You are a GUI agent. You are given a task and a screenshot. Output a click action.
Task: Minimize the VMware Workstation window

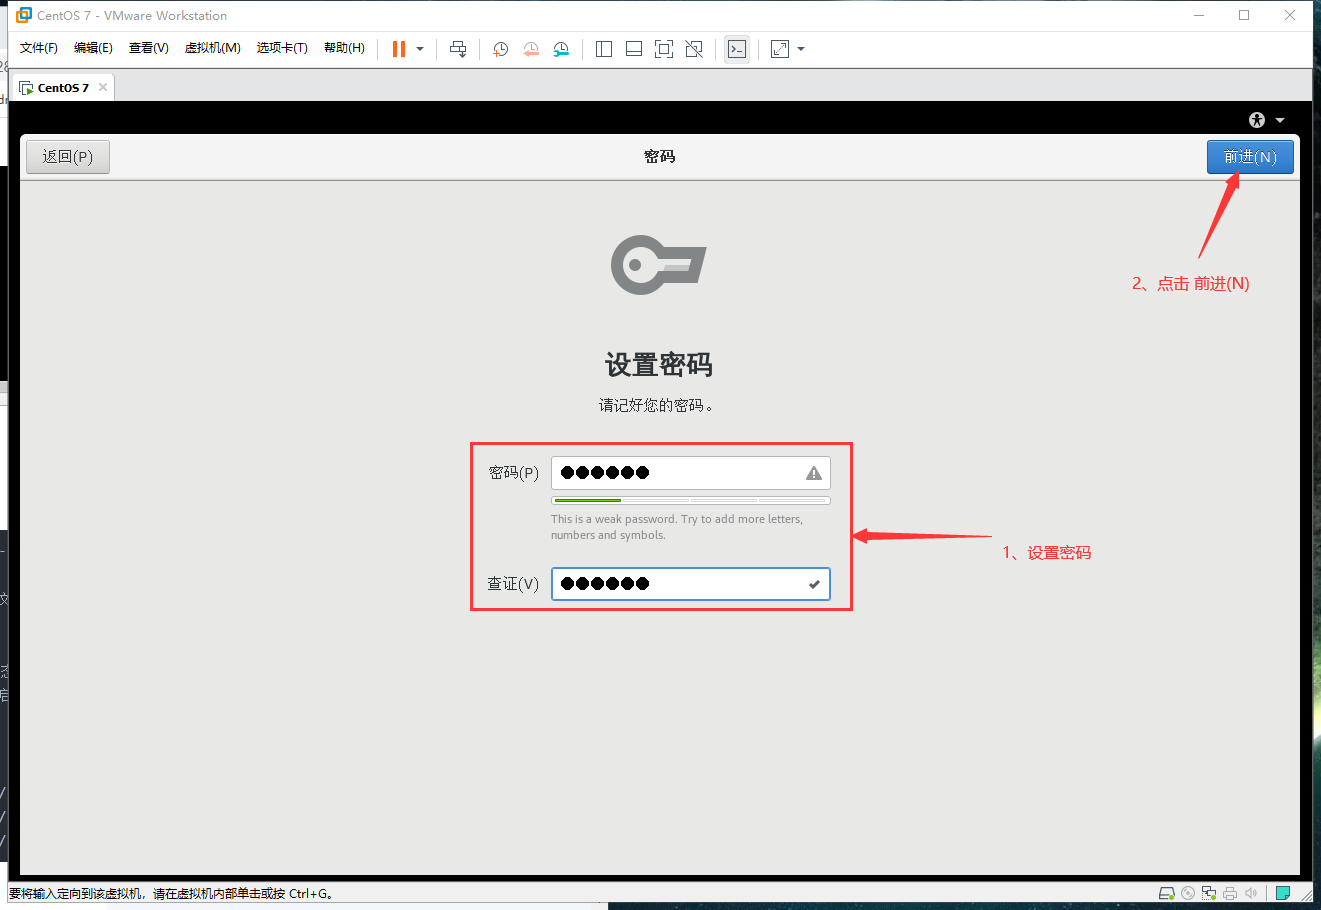pos(1199,15)
